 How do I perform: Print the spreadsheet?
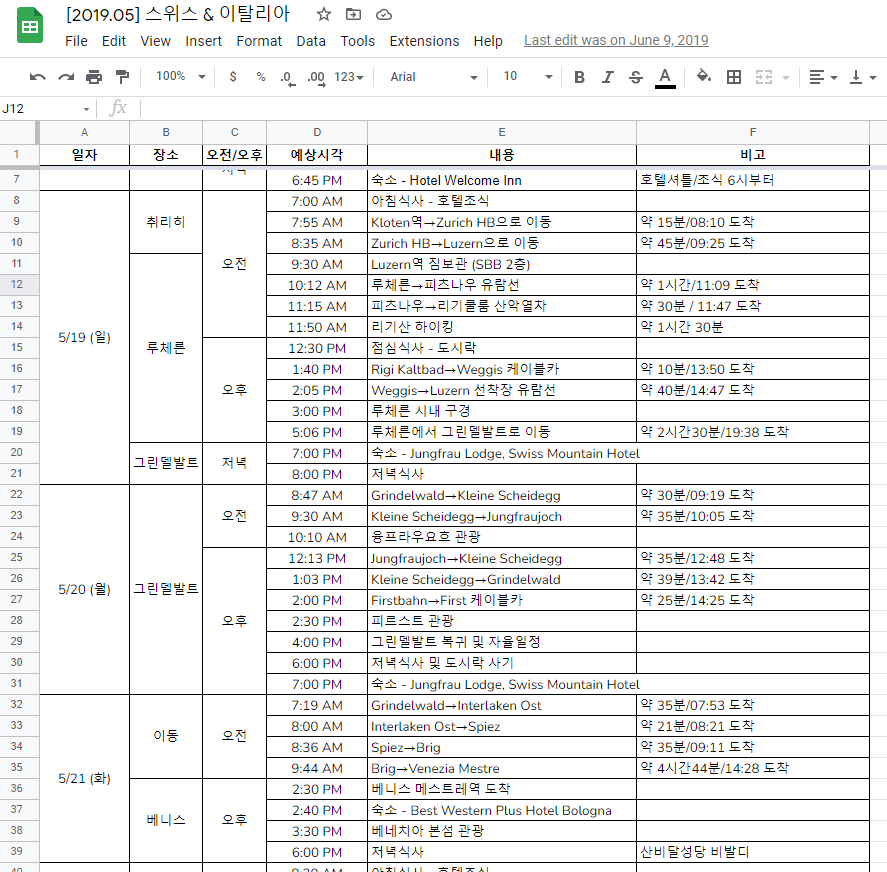coord(94,77)
